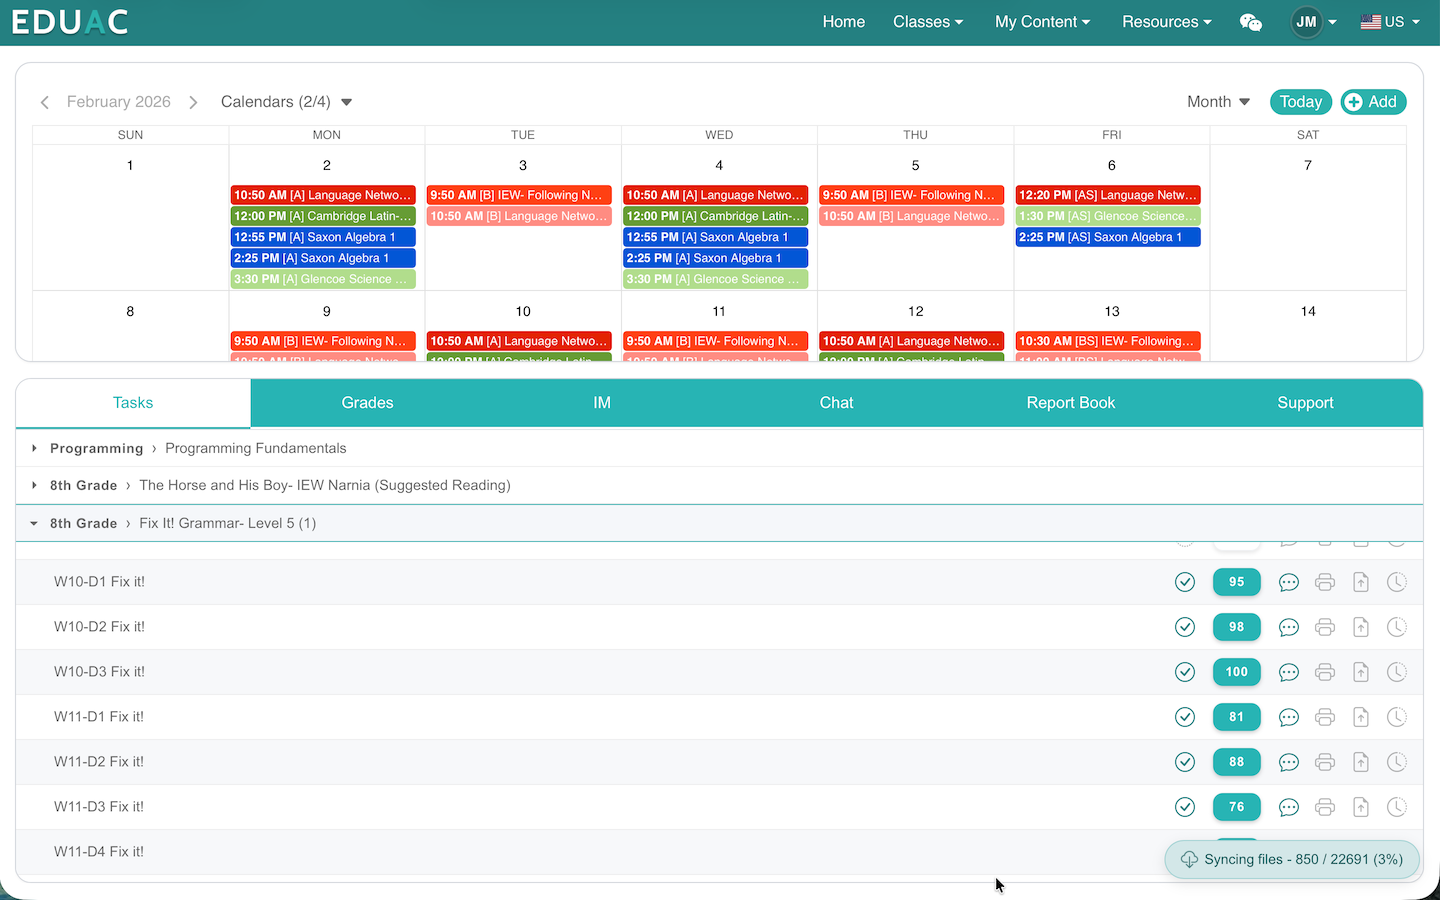1440x900 pixels.
Task: Upload file for W10-D2 Fix it!
Action: pyautogui.click(x=1361, y=627)
